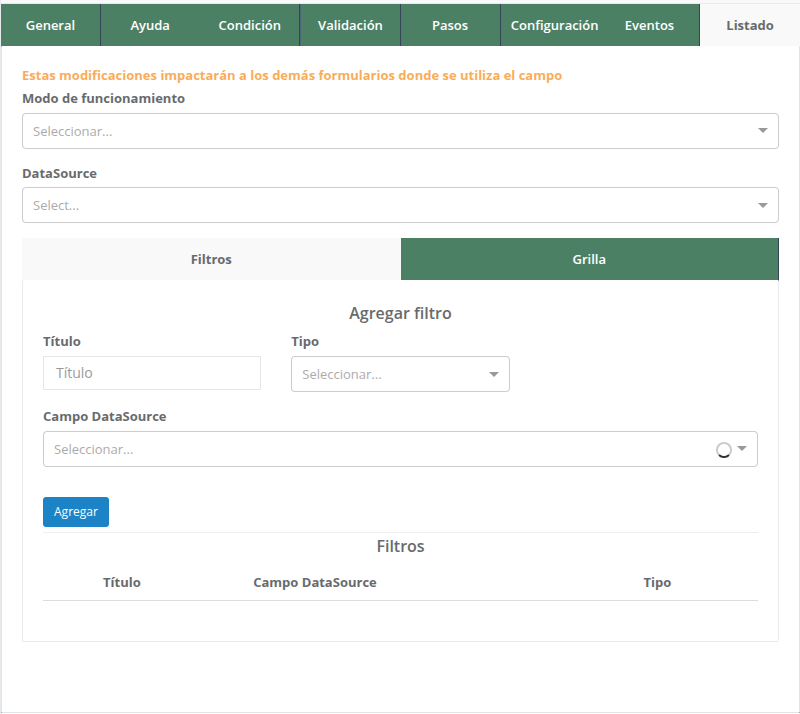Viewport: 800px width, 714px height.
Task: Expand the Tipo dropdown
Action: coord(390,374)
